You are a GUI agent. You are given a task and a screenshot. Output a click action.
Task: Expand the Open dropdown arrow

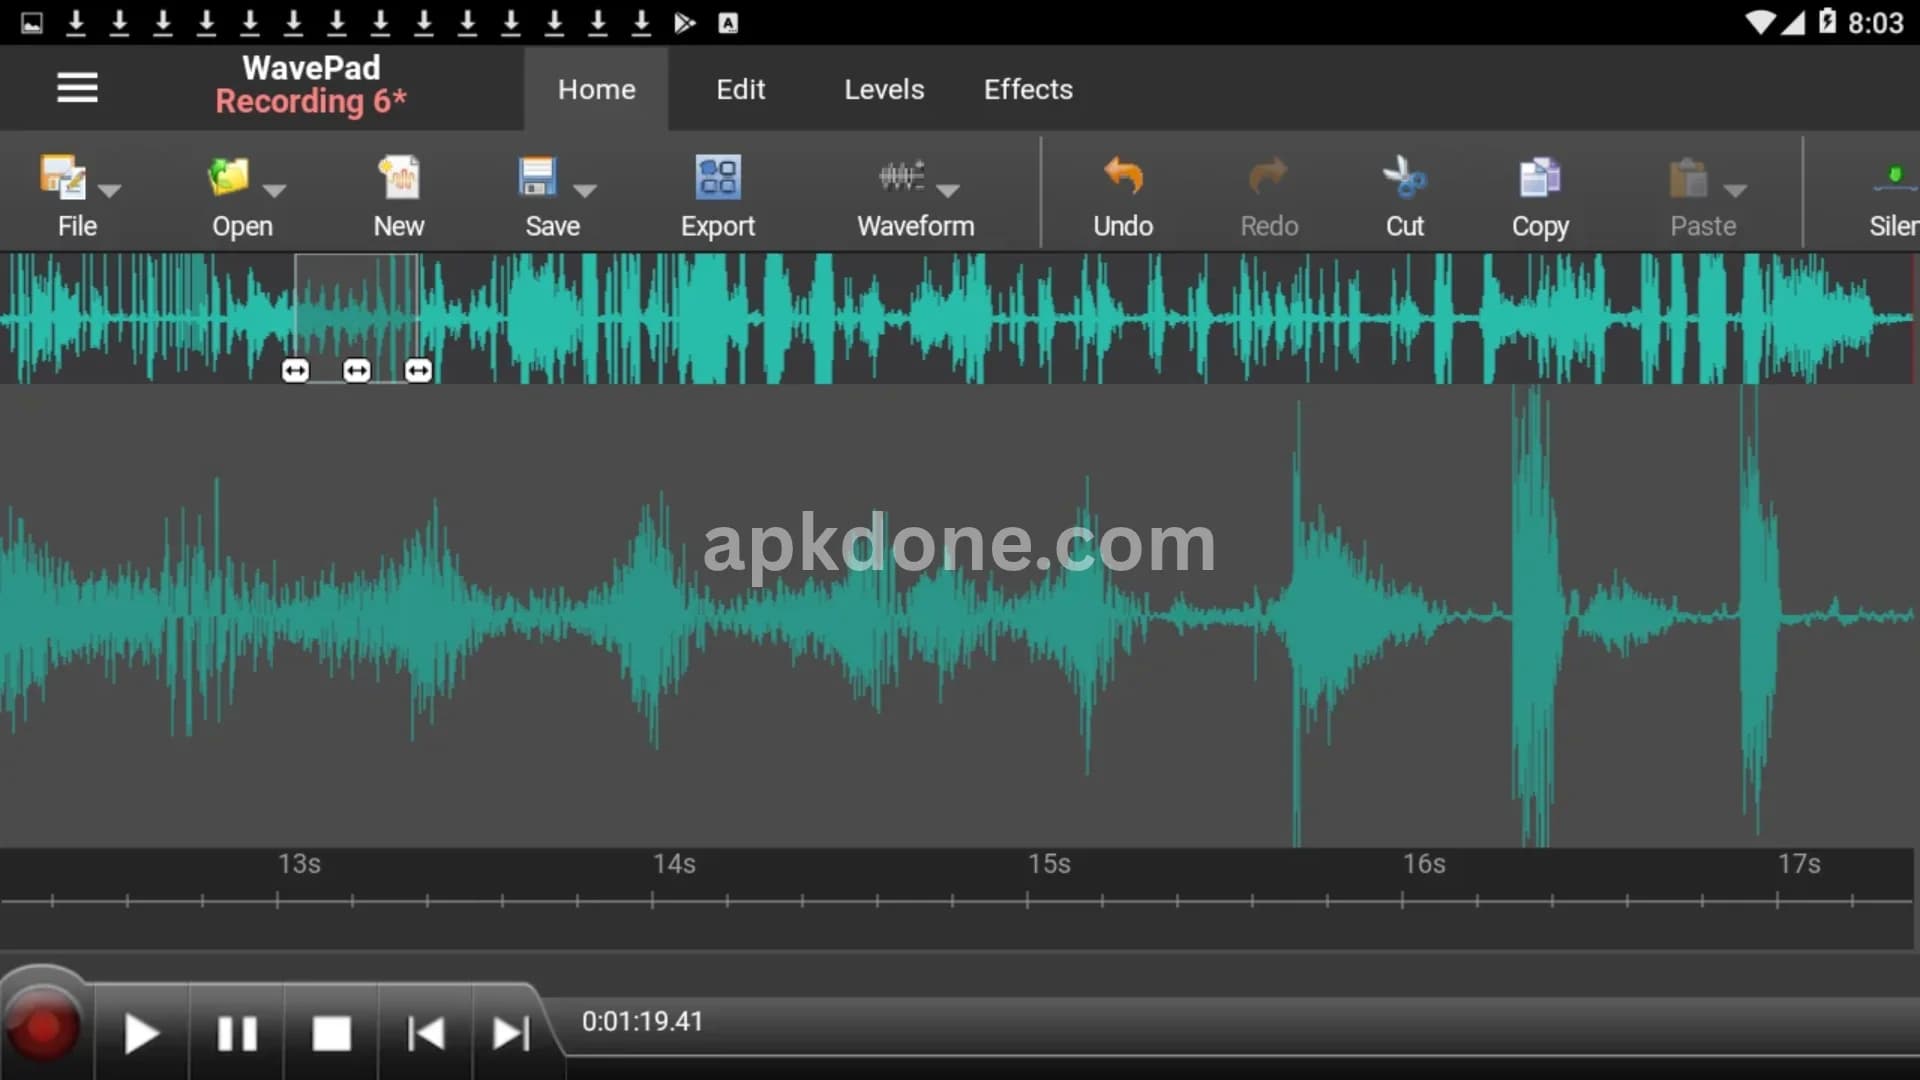[274, 190]
